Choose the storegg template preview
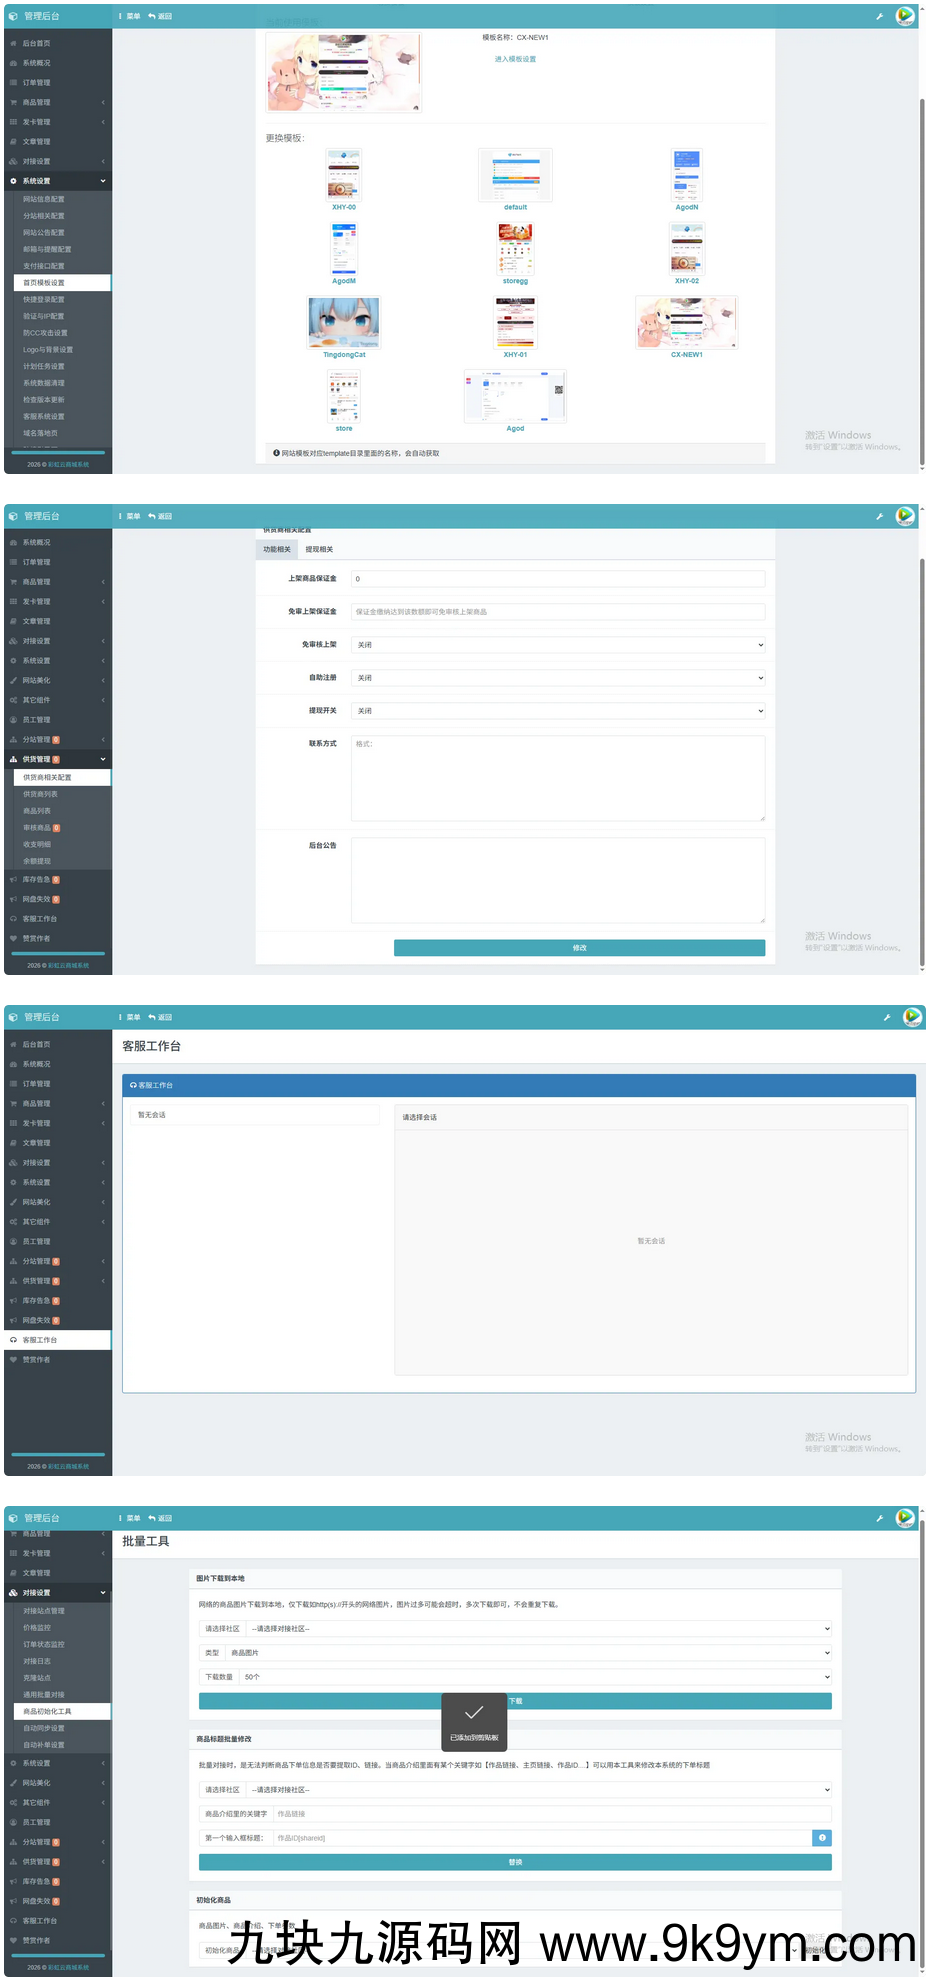929x1981 pixels. [x=515, y=249]
